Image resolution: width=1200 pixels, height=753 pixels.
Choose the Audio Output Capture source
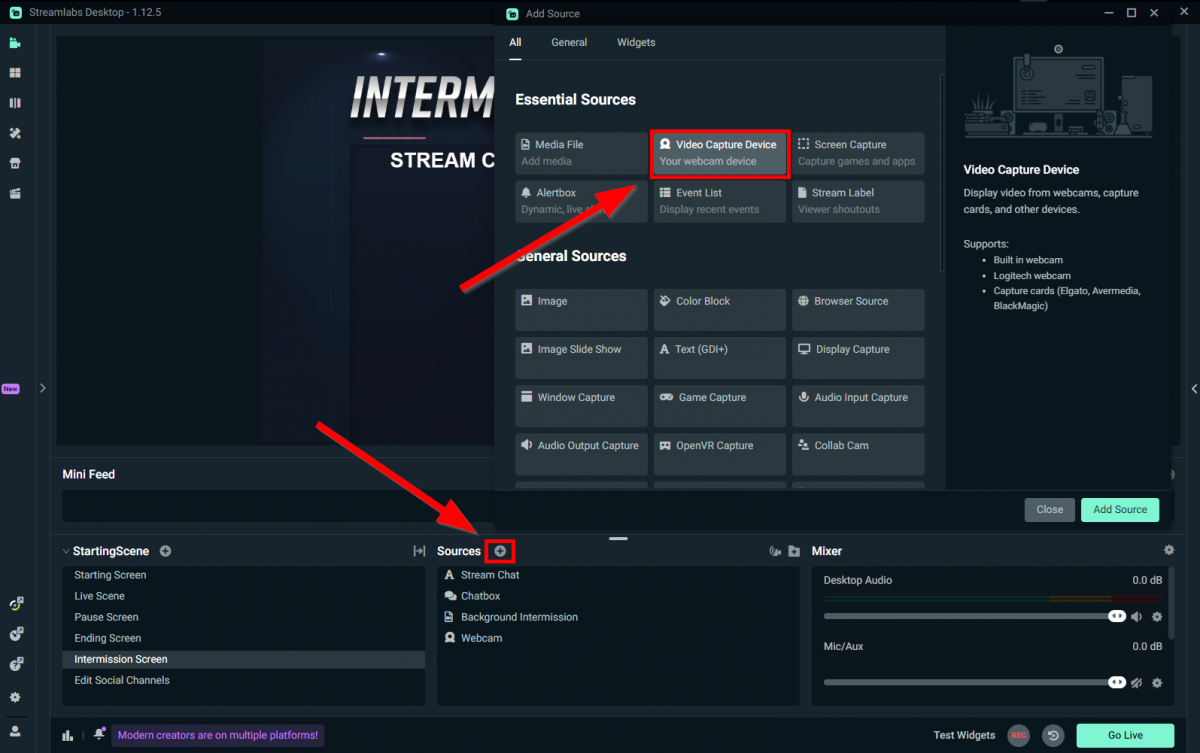(582, 454)
